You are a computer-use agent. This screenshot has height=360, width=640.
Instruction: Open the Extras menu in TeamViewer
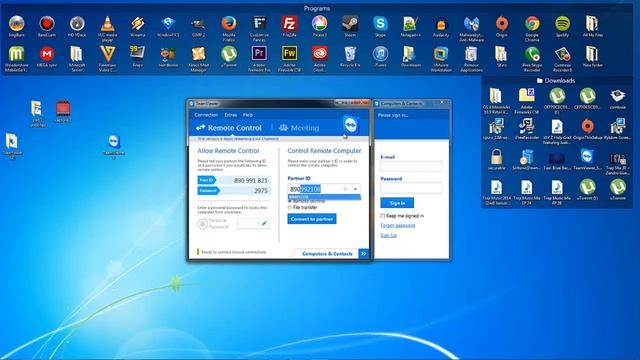click(x=231, y=115)
